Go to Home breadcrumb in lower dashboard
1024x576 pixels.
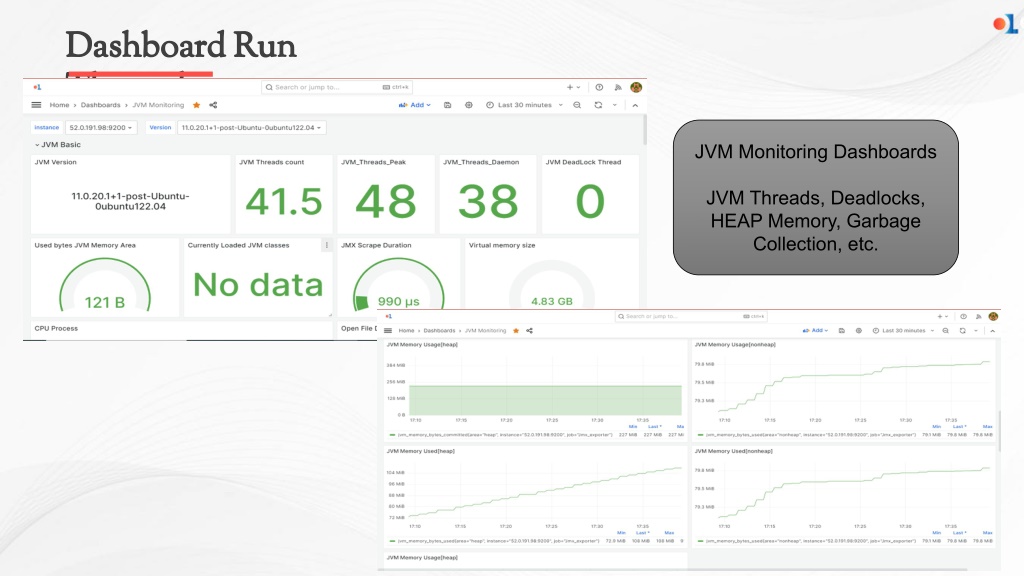point(406,330)
